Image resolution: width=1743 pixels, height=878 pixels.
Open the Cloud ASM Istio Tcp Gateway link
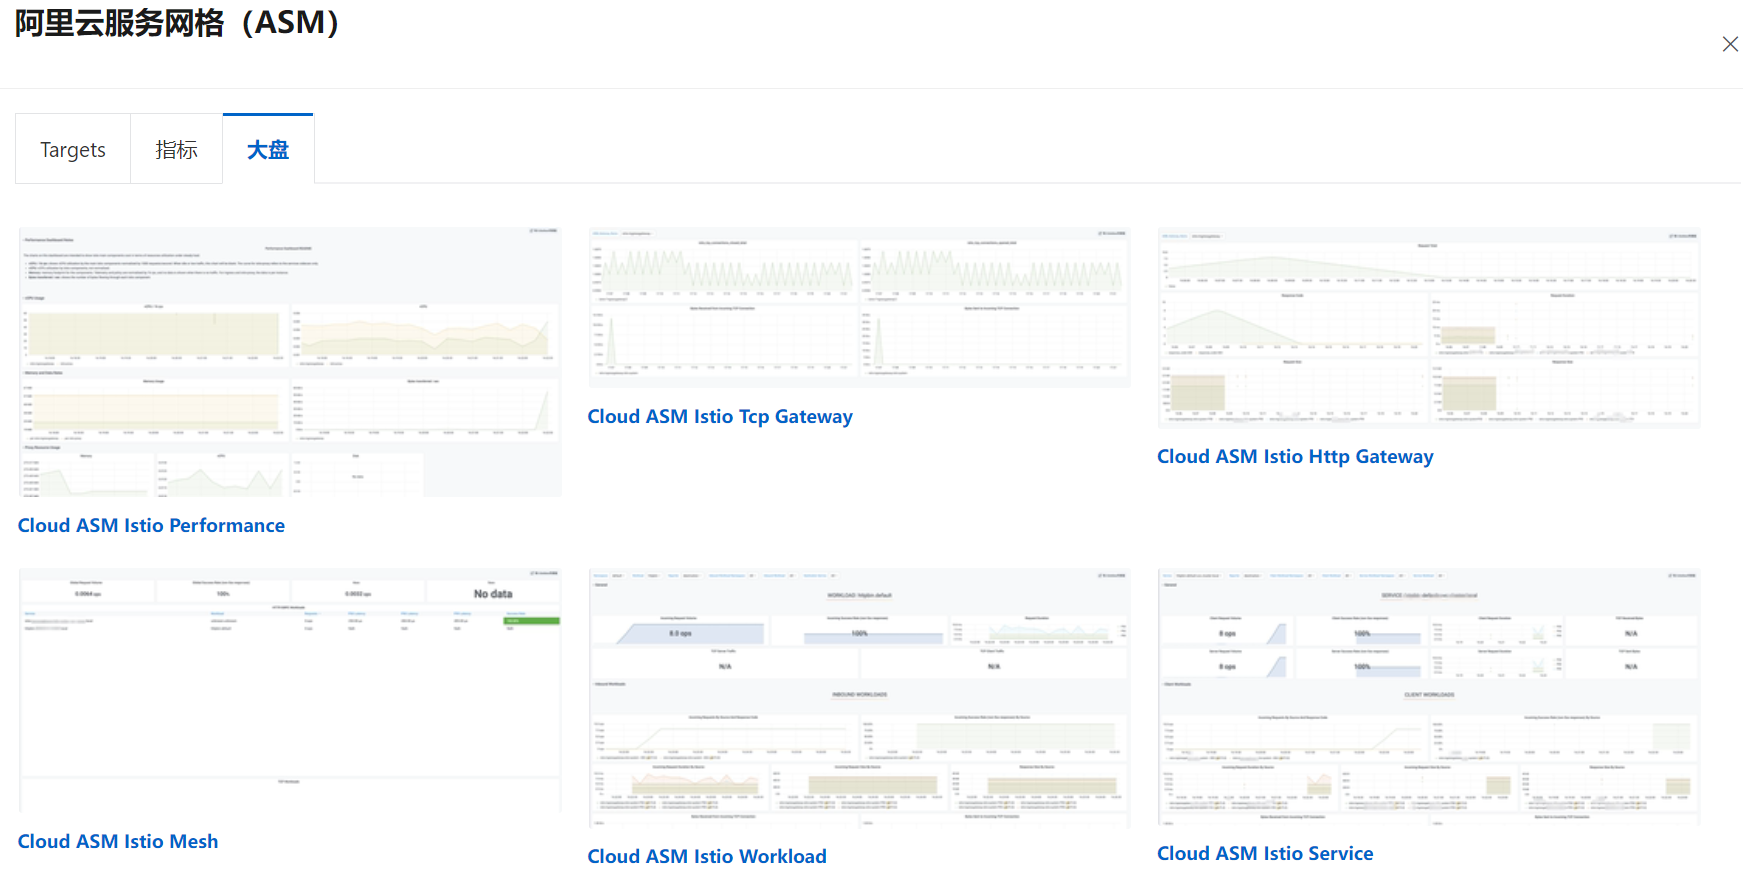[720, 416]
